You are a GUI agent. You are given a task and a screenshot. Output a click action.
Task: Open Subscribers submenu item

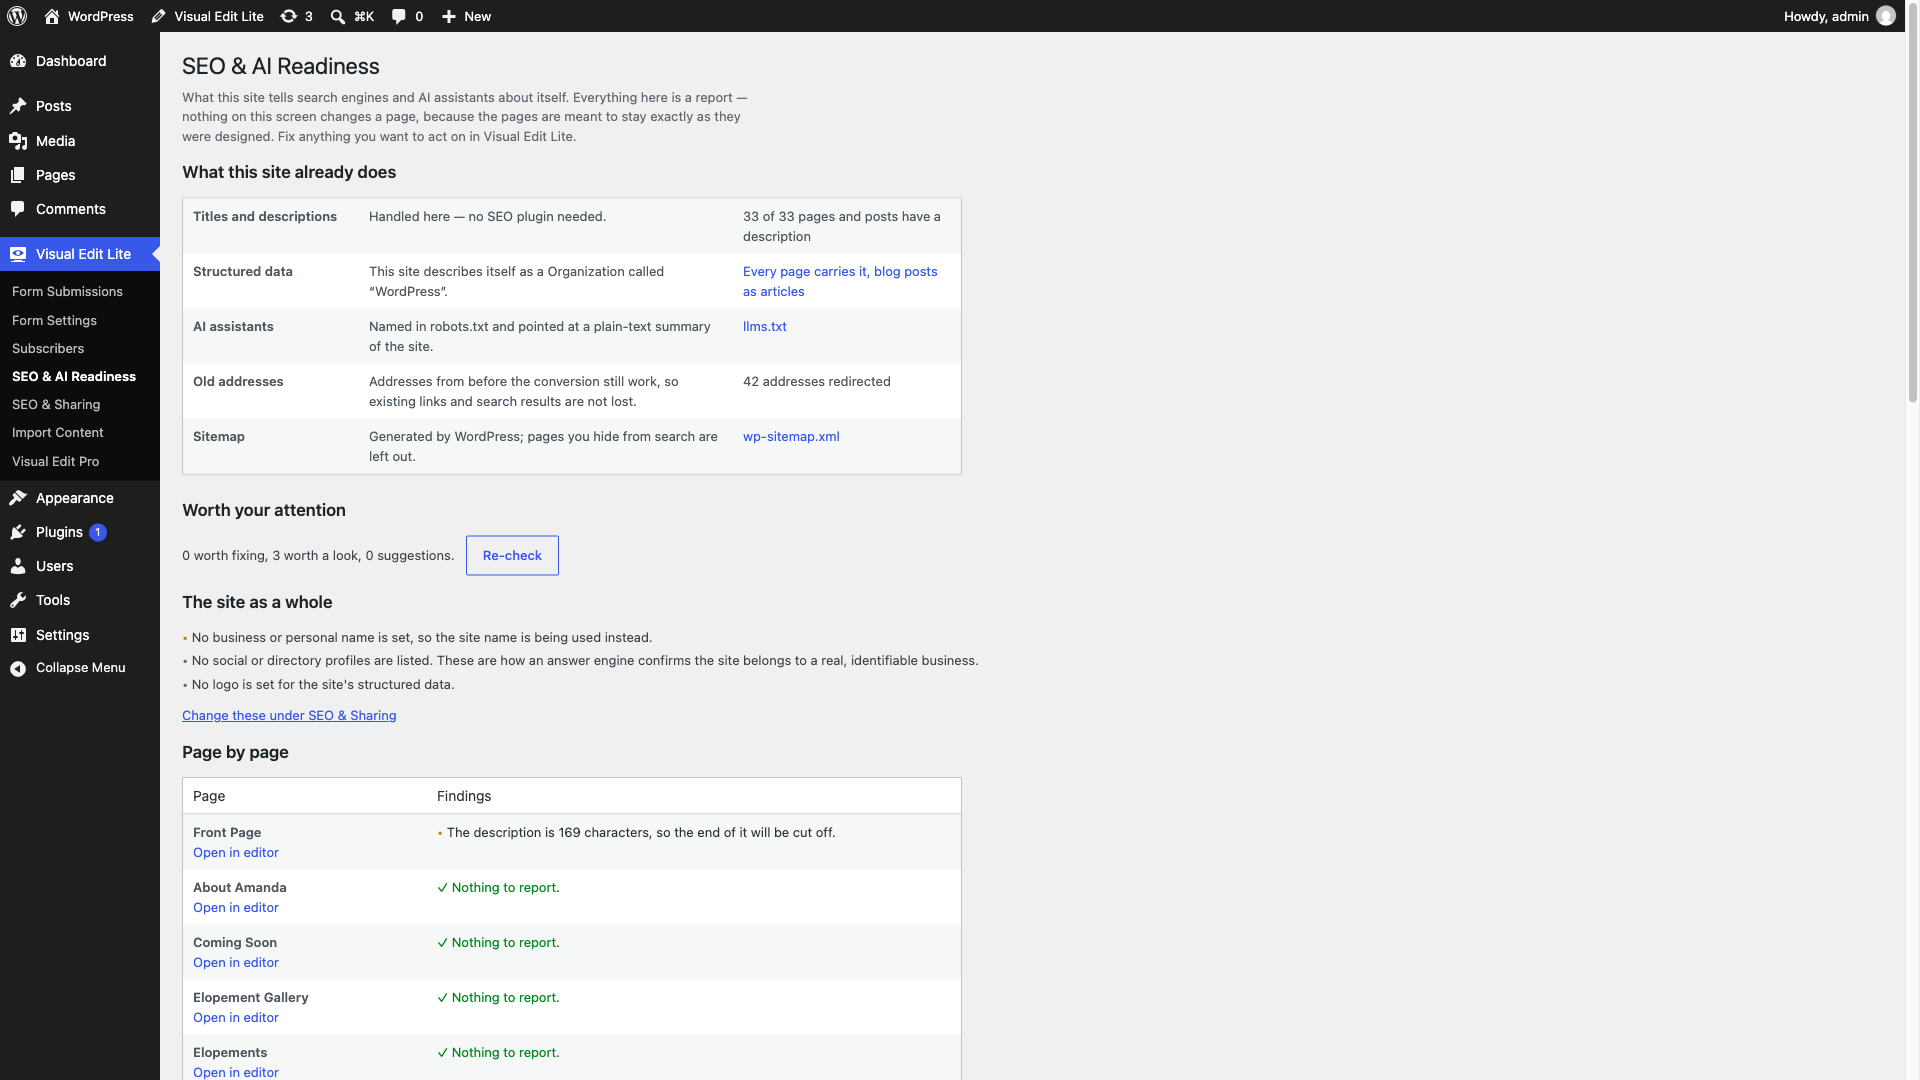coord(48,348)
